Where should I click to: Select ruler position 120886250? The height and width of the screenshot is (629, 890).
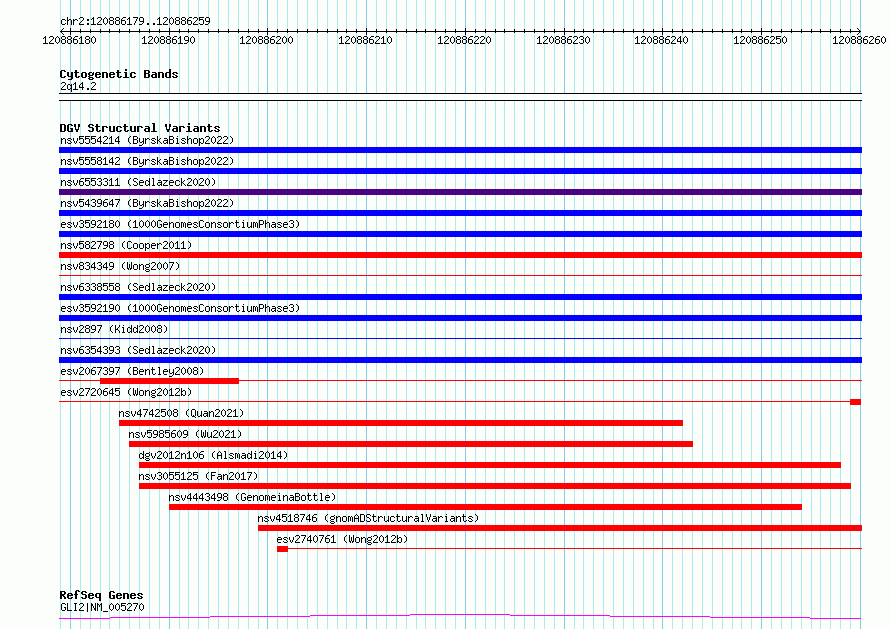click(760, 40)
